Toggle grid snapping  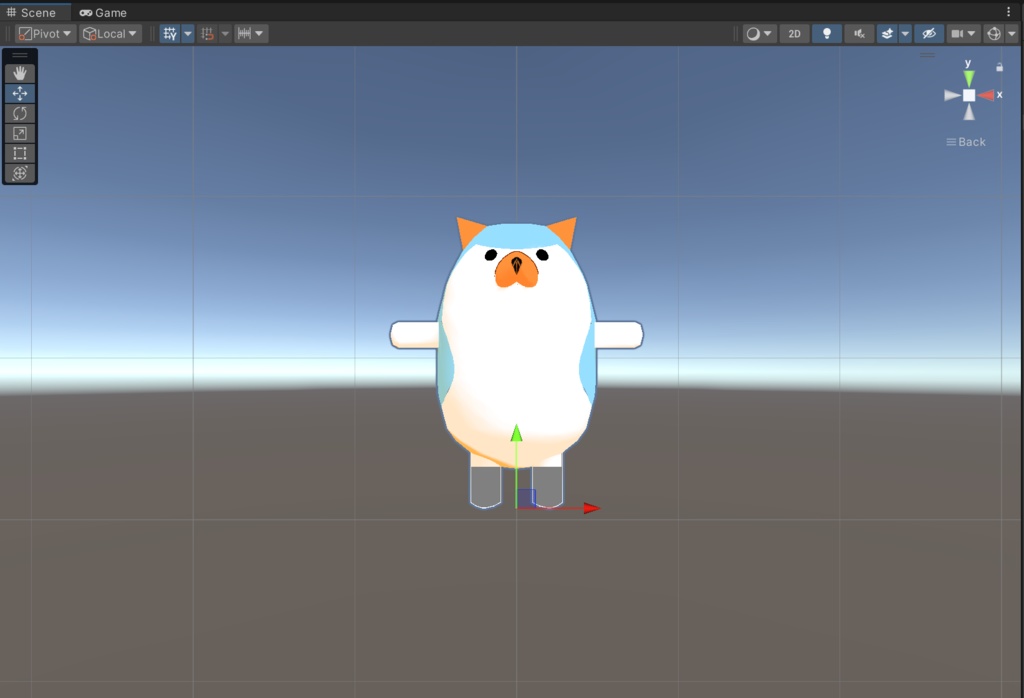click(x=207, y=33)
